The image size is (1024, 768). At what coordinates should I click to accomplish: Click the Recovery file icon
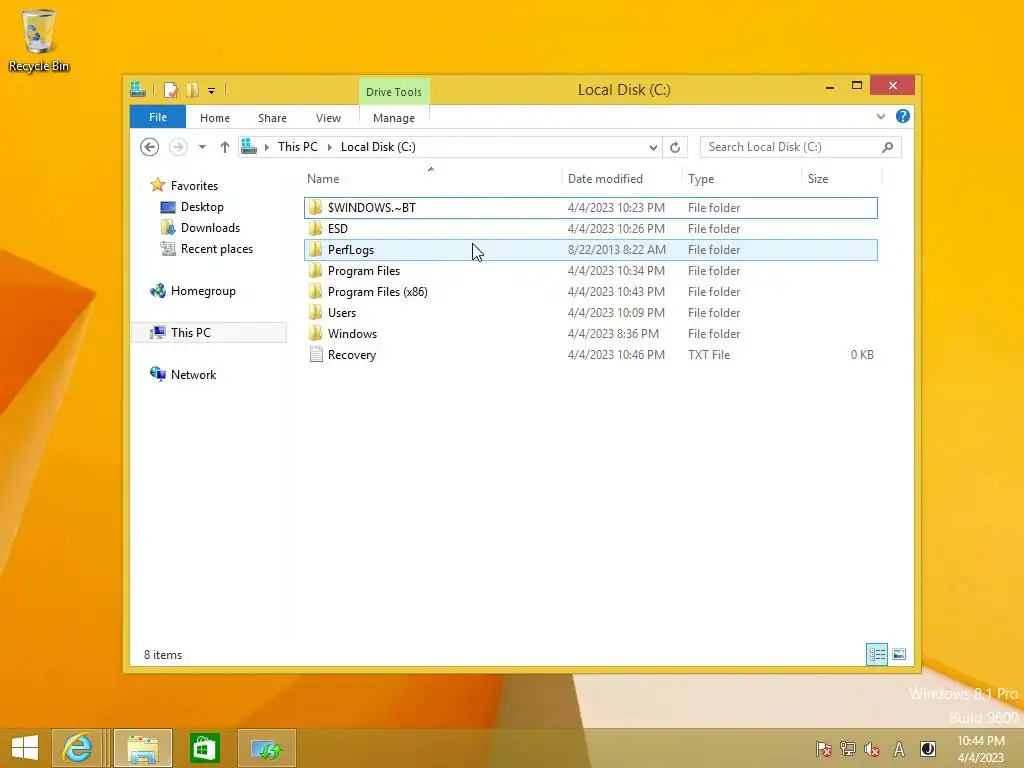316,355
